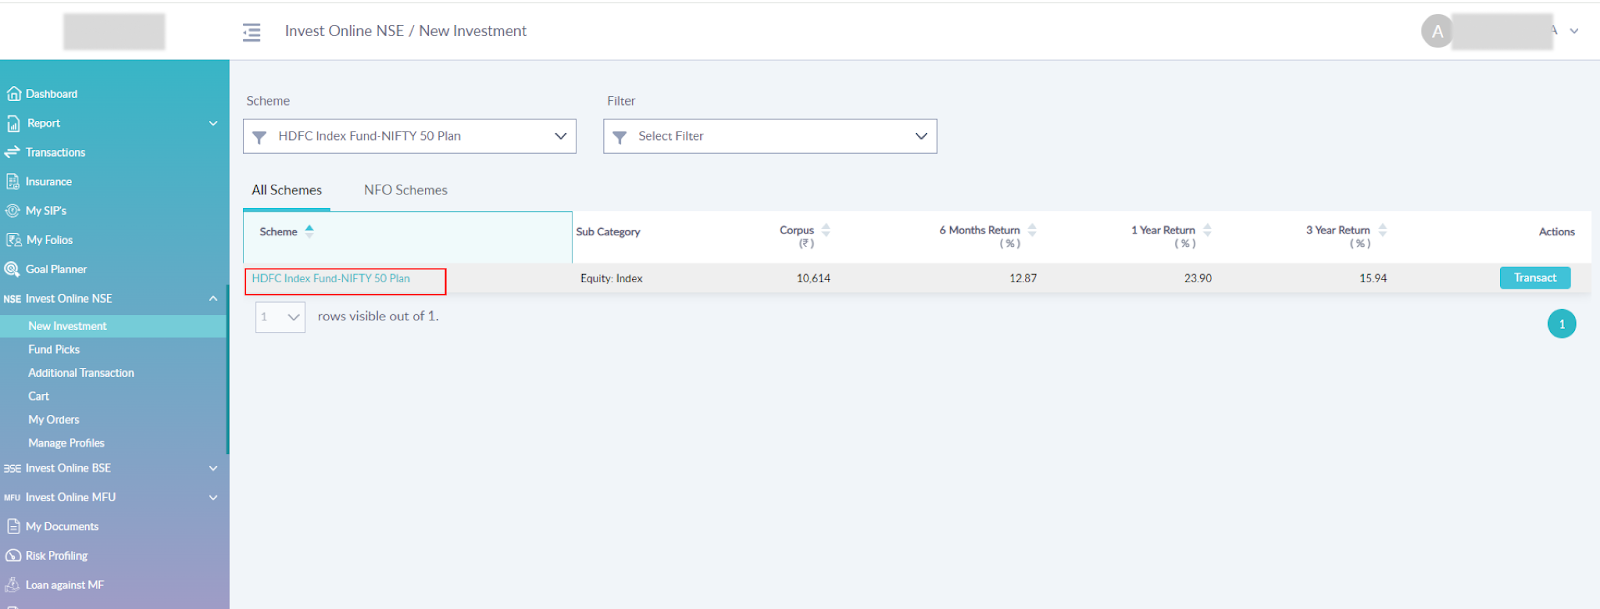
Task: Open the Select Filter dropdown
Action: click(x=770, y=136)
